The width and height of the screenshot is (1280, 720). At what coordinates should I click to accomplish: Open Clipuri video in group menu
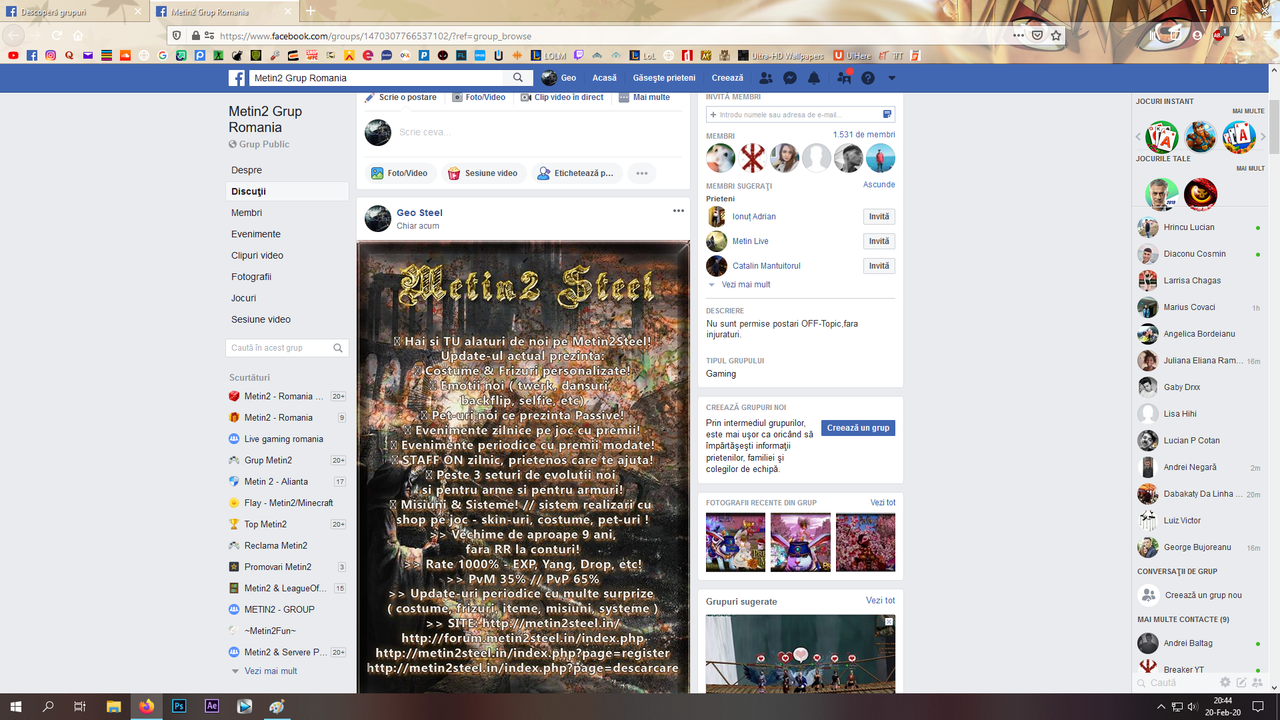click(x=257, y=255)
